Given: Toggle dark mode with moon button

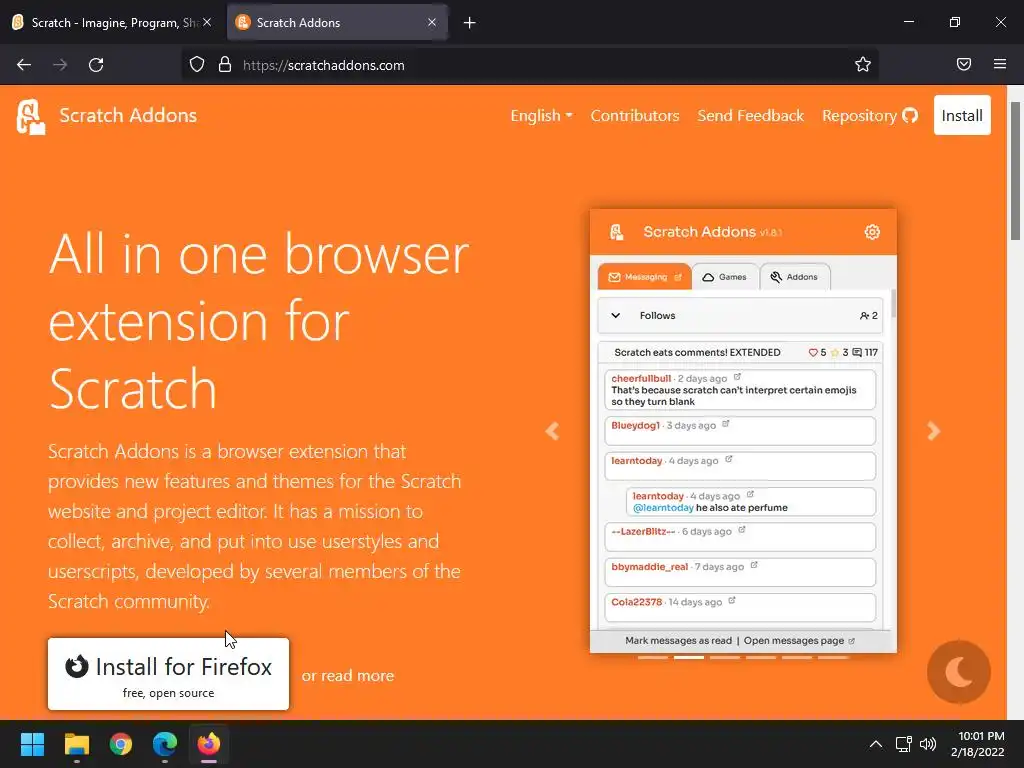Looking at the screenshot, I should point(959,671).
